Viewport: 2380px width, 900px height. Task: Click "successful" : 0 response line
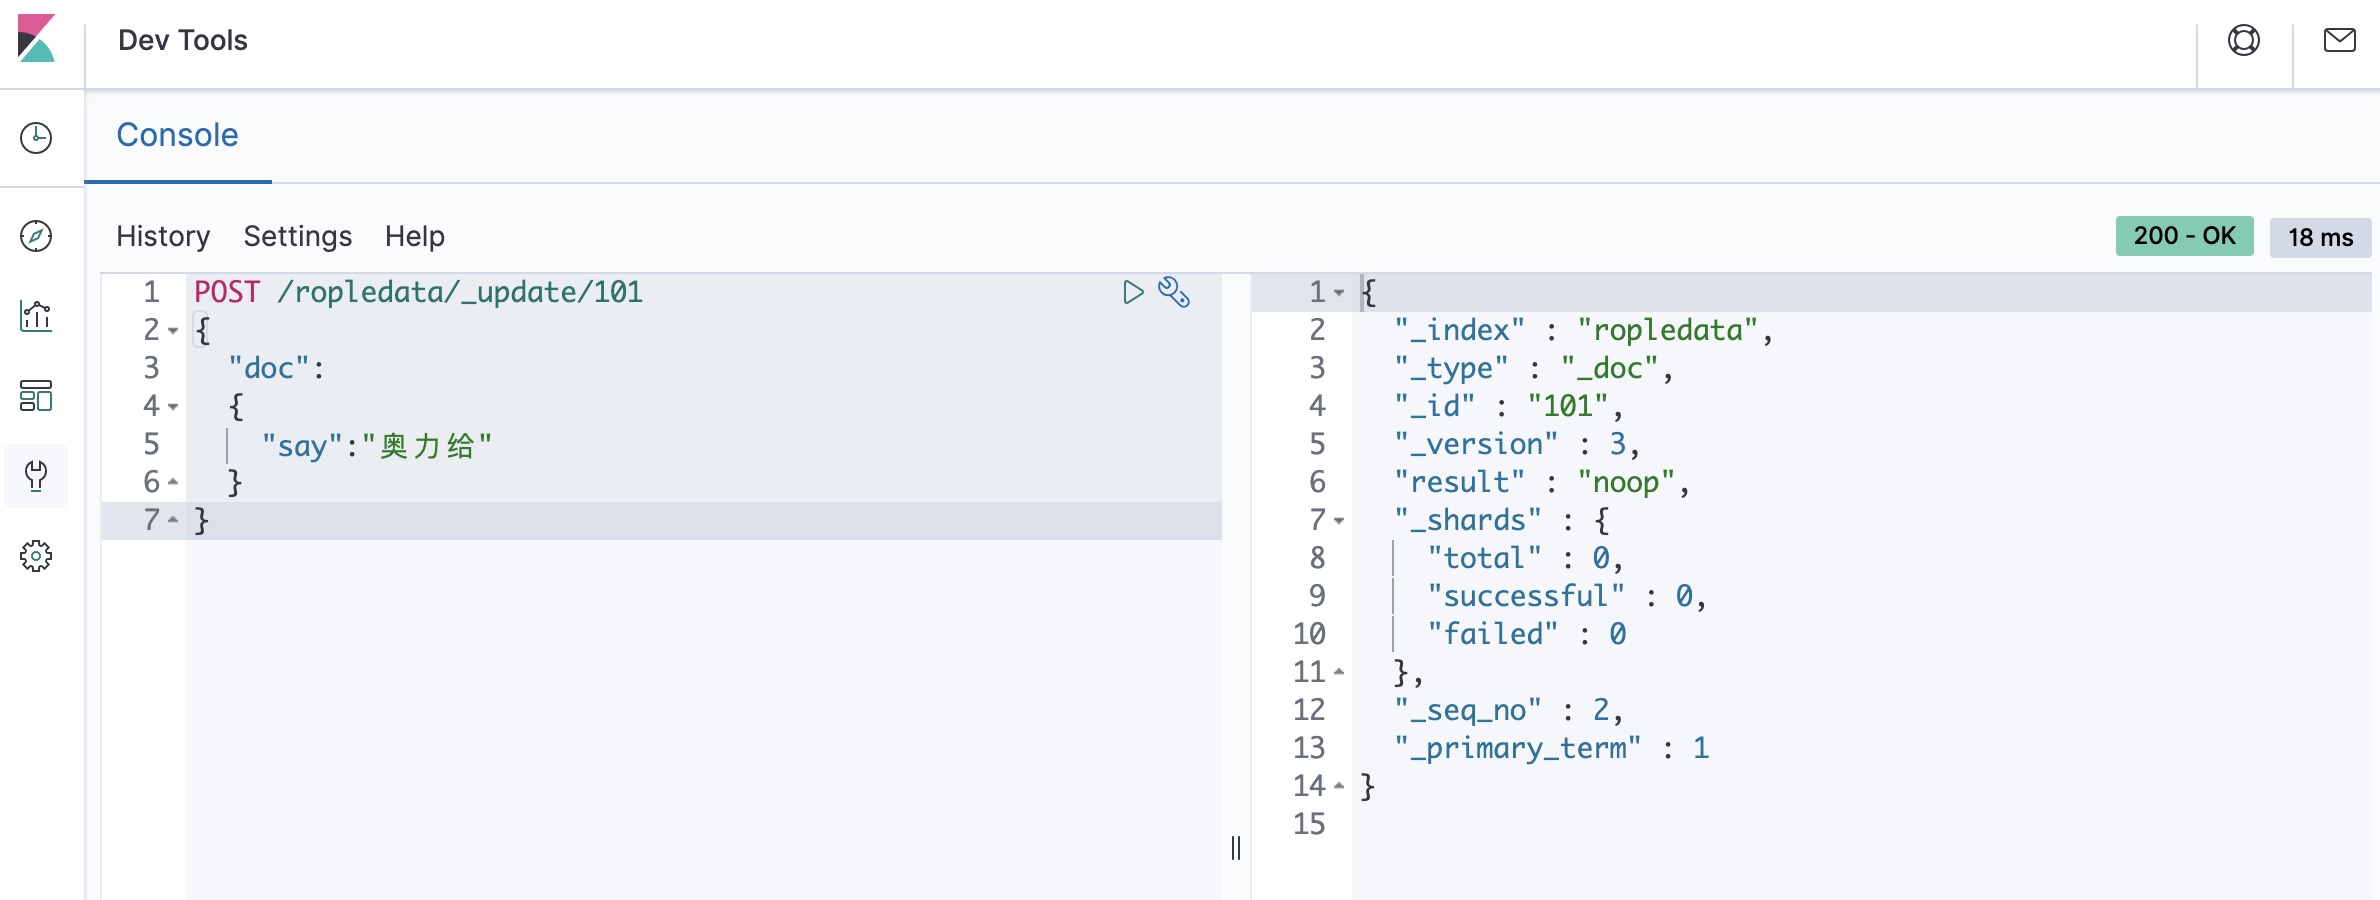1567,596
